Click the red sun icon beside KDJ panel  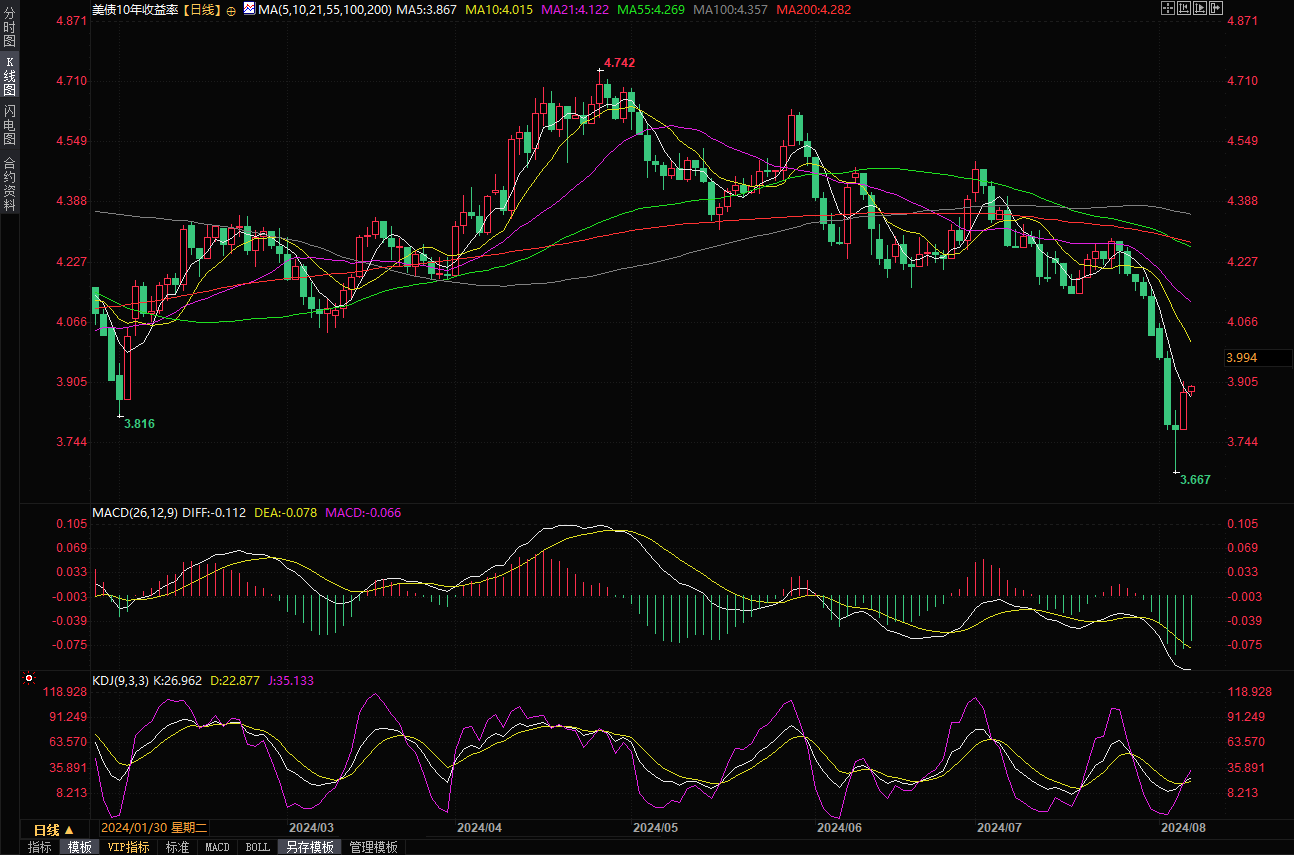(x=29, y=679)
